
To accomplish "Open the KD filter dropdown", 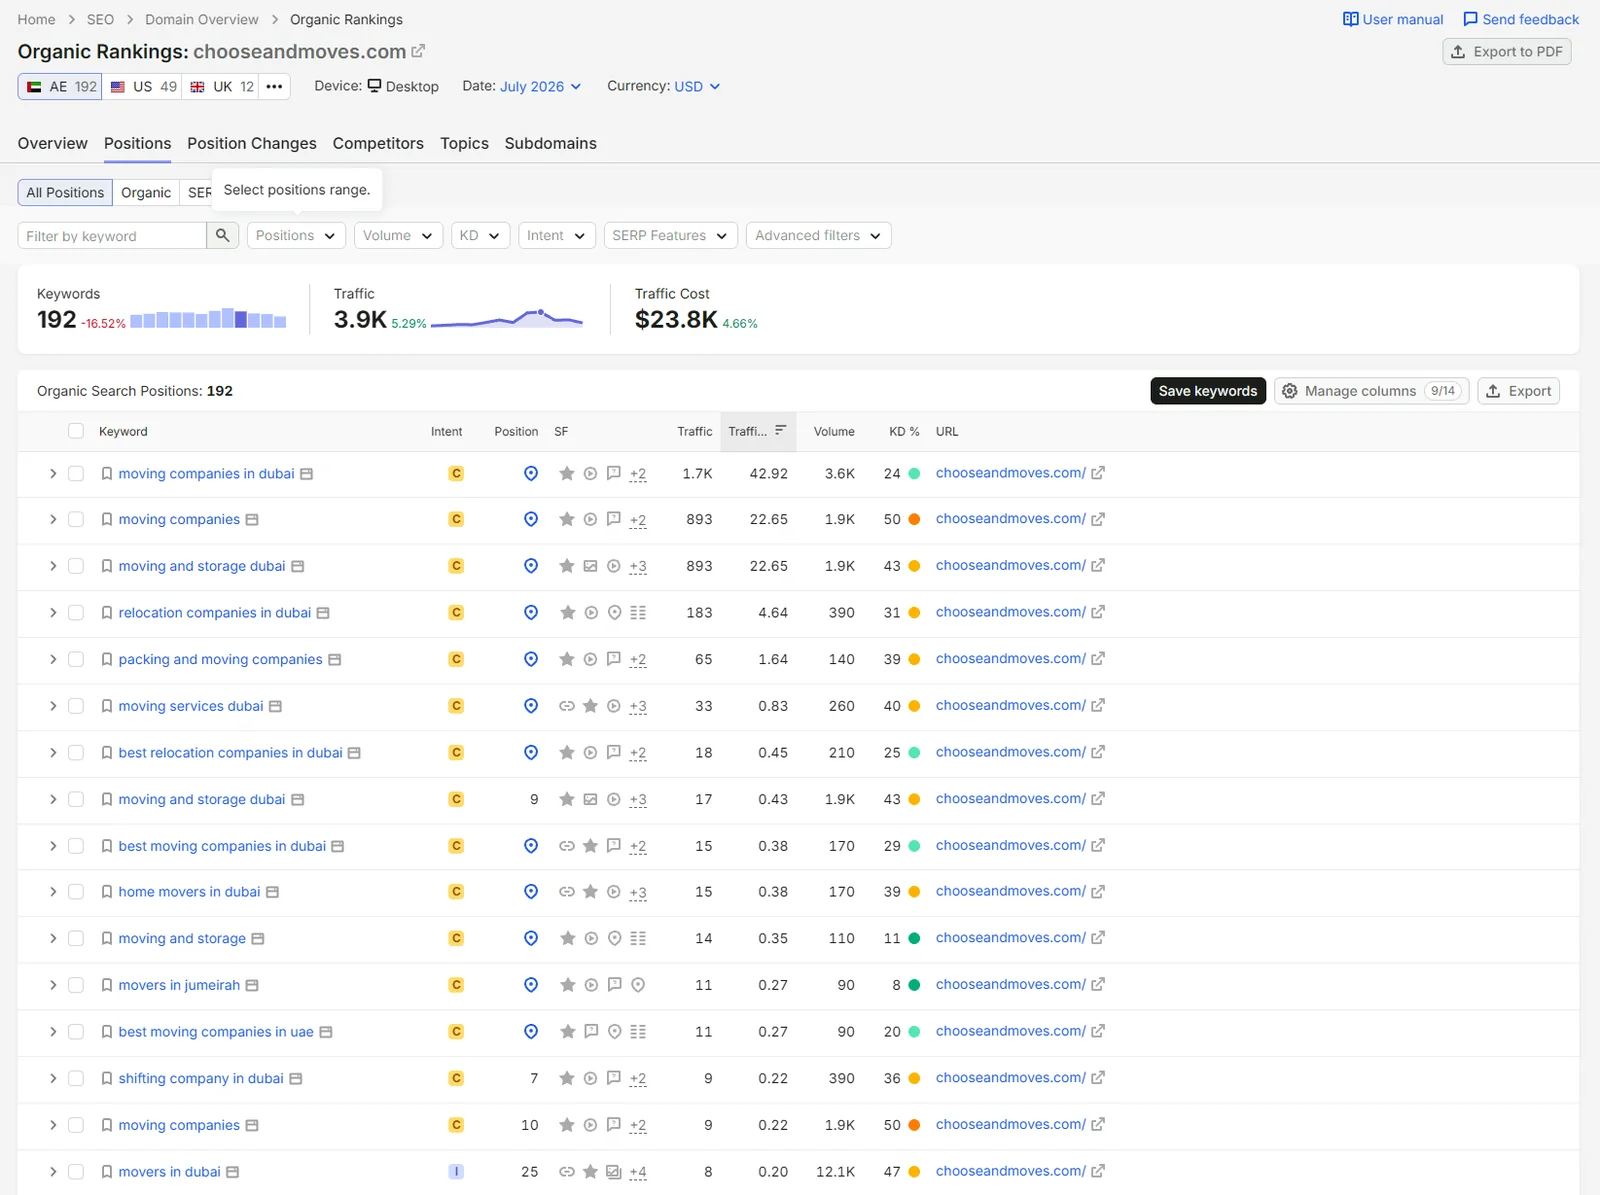I will click(481, 235).
